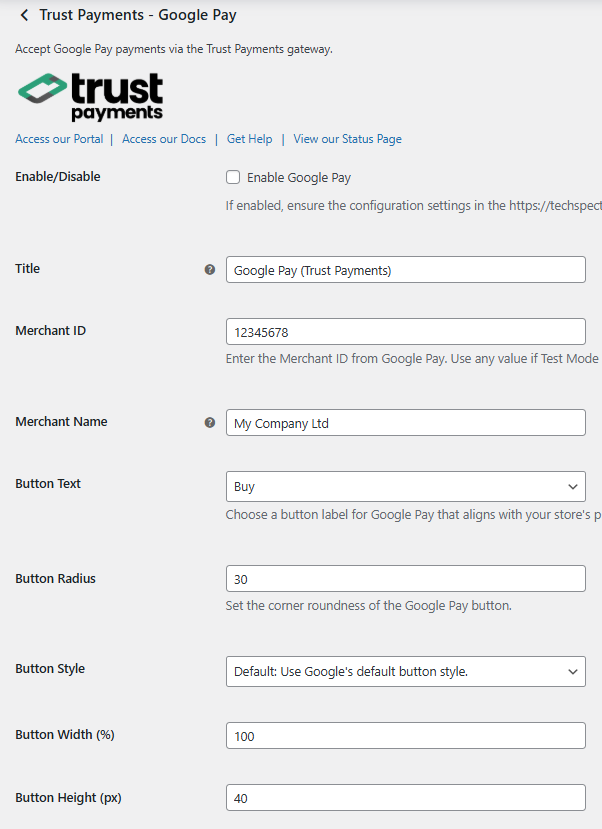Visit the View our Status Page link

tap(347, 139)
